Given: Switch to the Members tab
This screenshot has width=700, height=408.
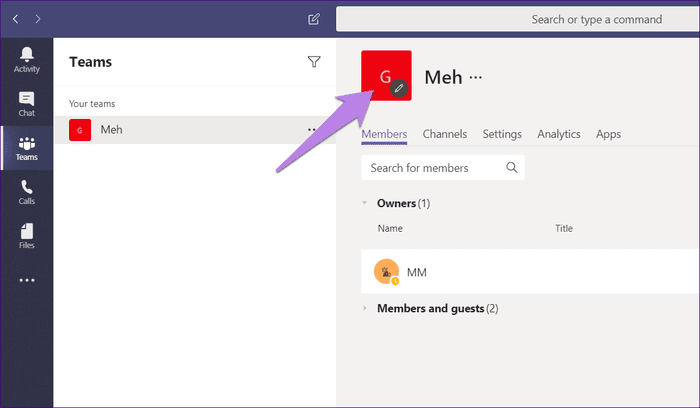Looking at the screenshot, I should tap(384, 134).
